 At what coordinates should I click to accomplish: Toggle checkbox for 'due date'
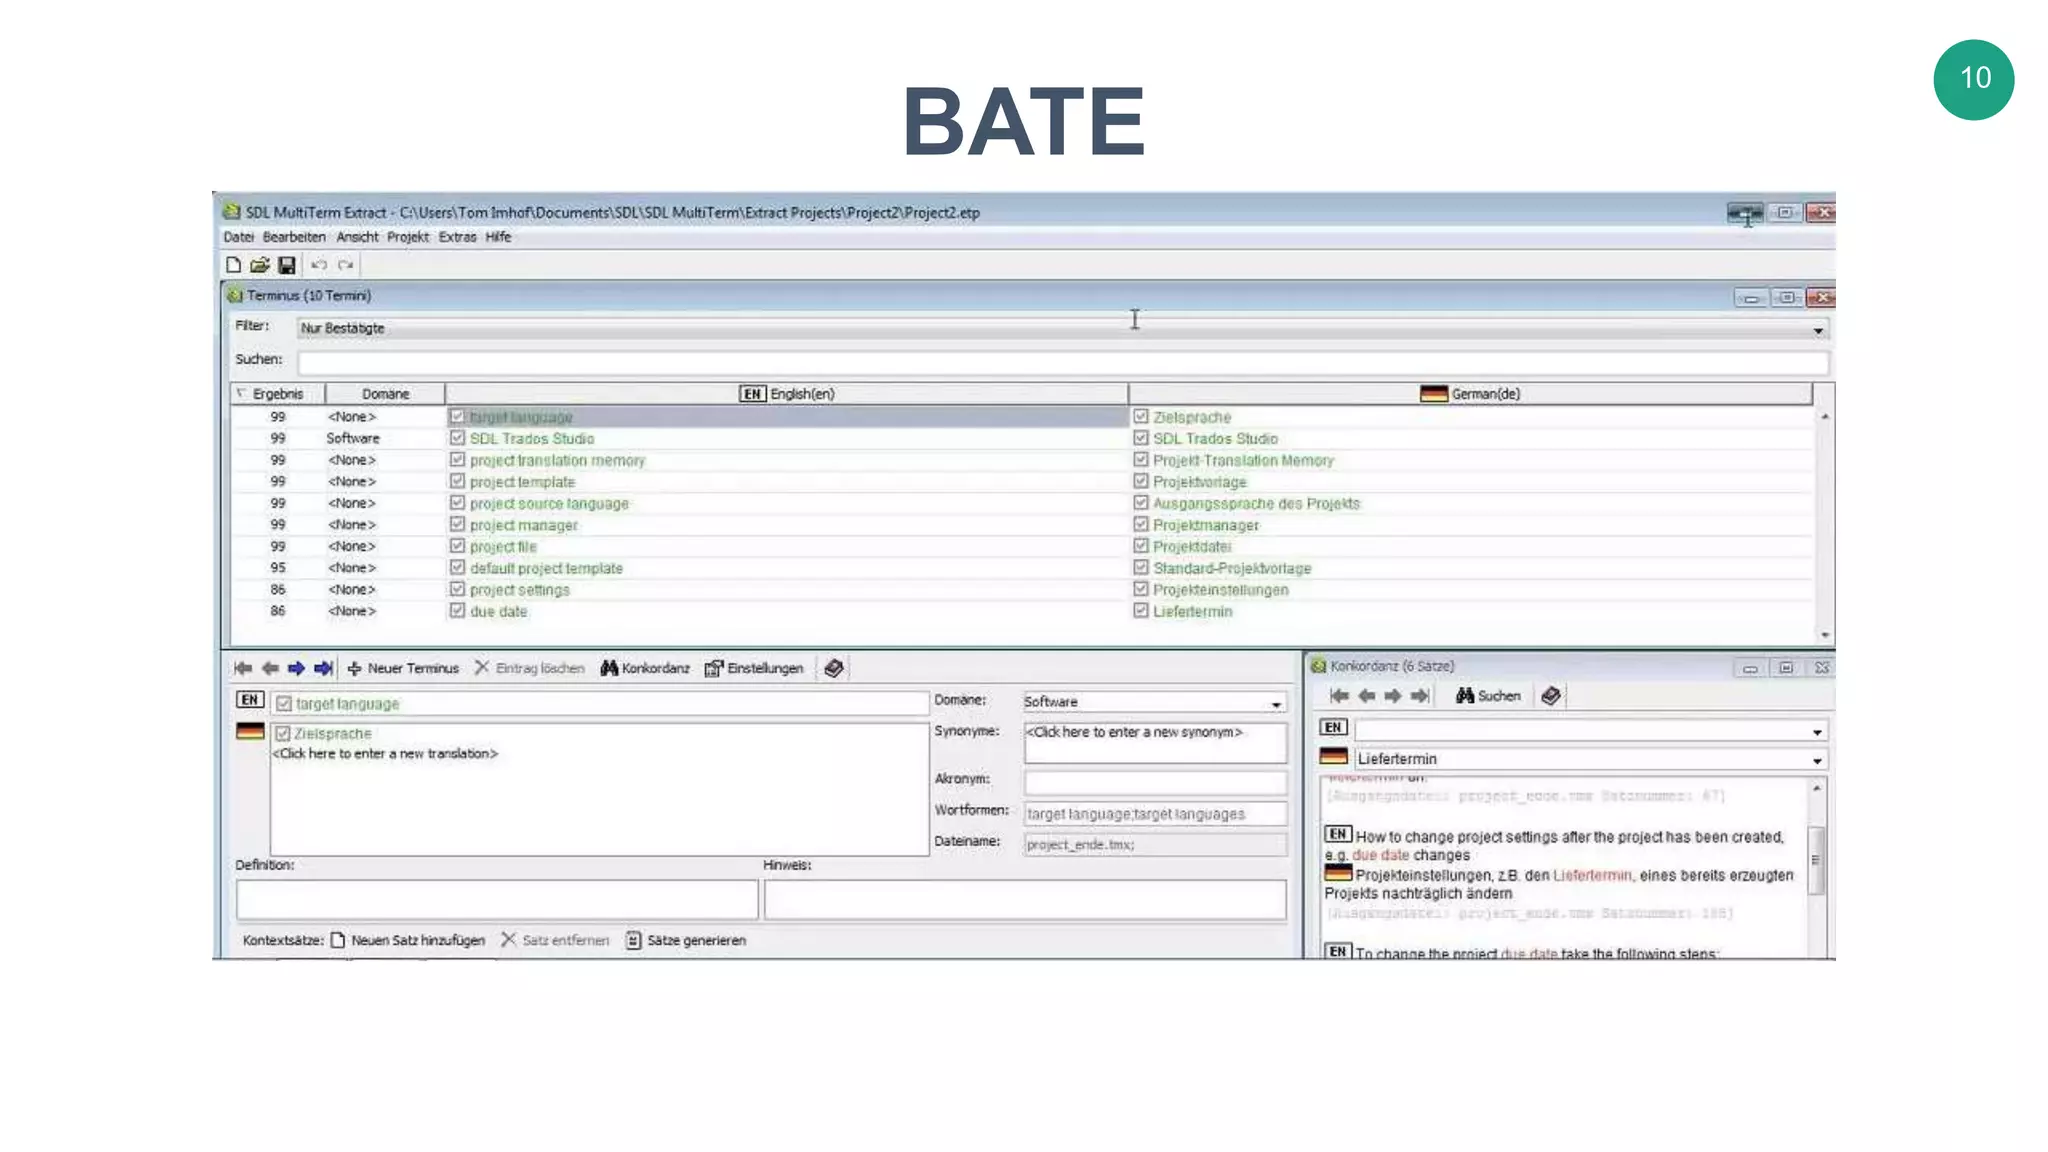457,610
